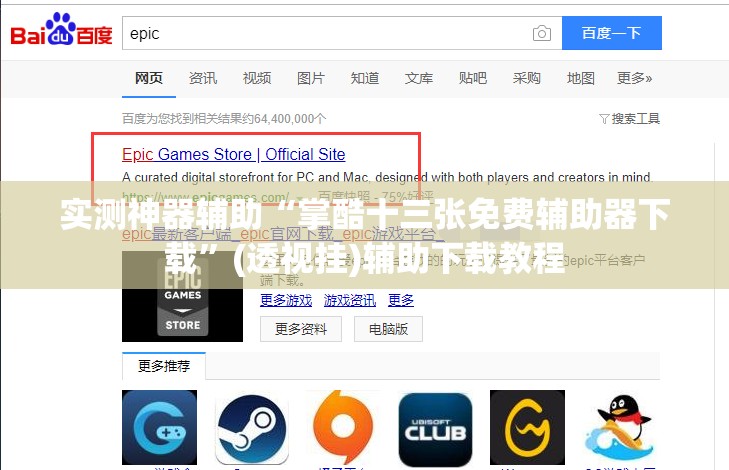The width and height of the screenshot is (729, 470).
Task: Select the 更多推荐 tab
Action: (x=164, y=366)
